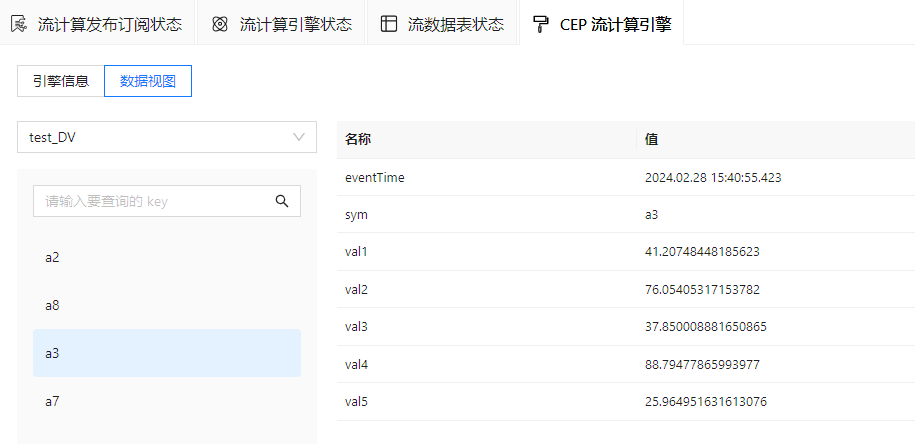Click the 值 column header
915x444 pixels.
[651, 140]
